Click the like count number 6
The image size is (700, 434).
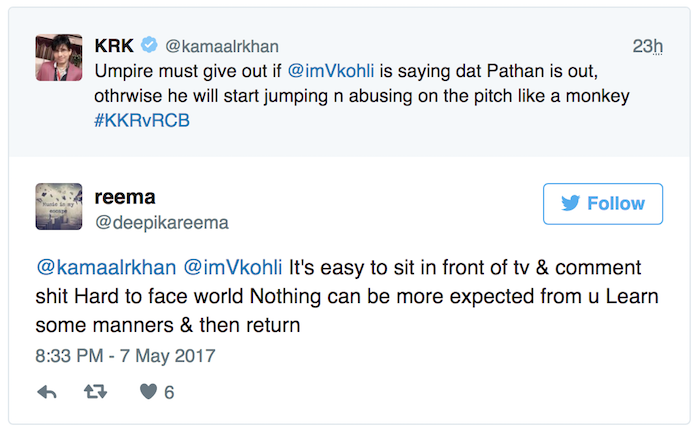[x=170, y=392]
